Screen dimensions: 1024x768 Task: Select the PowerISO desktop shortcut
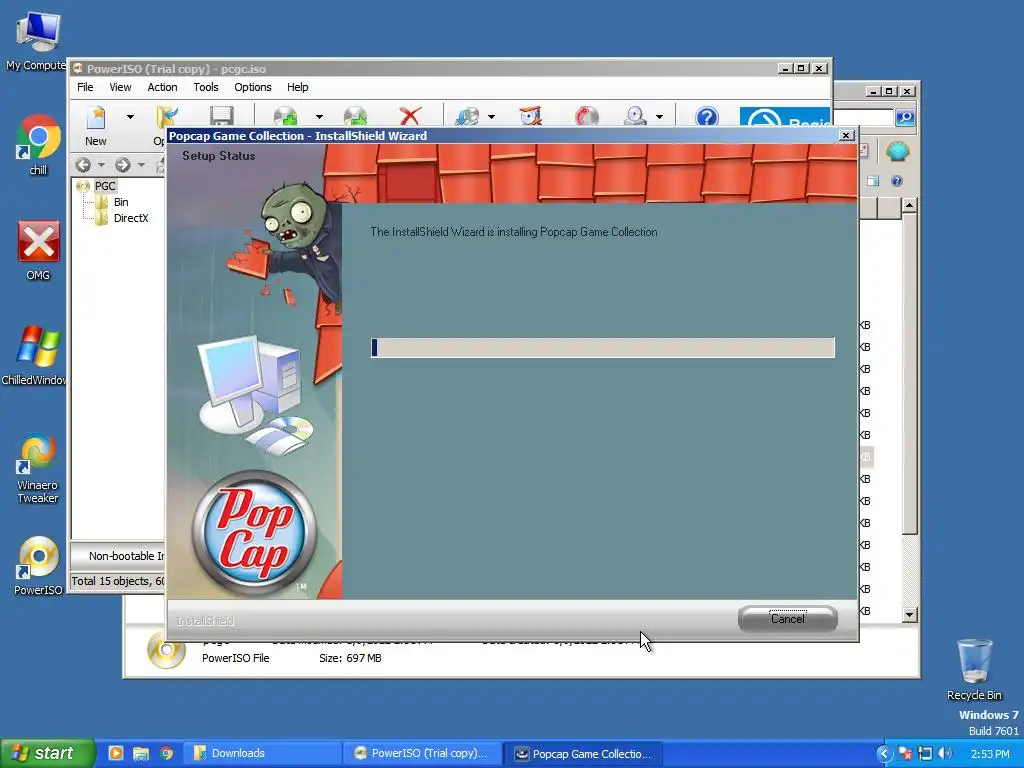(38, 566)
